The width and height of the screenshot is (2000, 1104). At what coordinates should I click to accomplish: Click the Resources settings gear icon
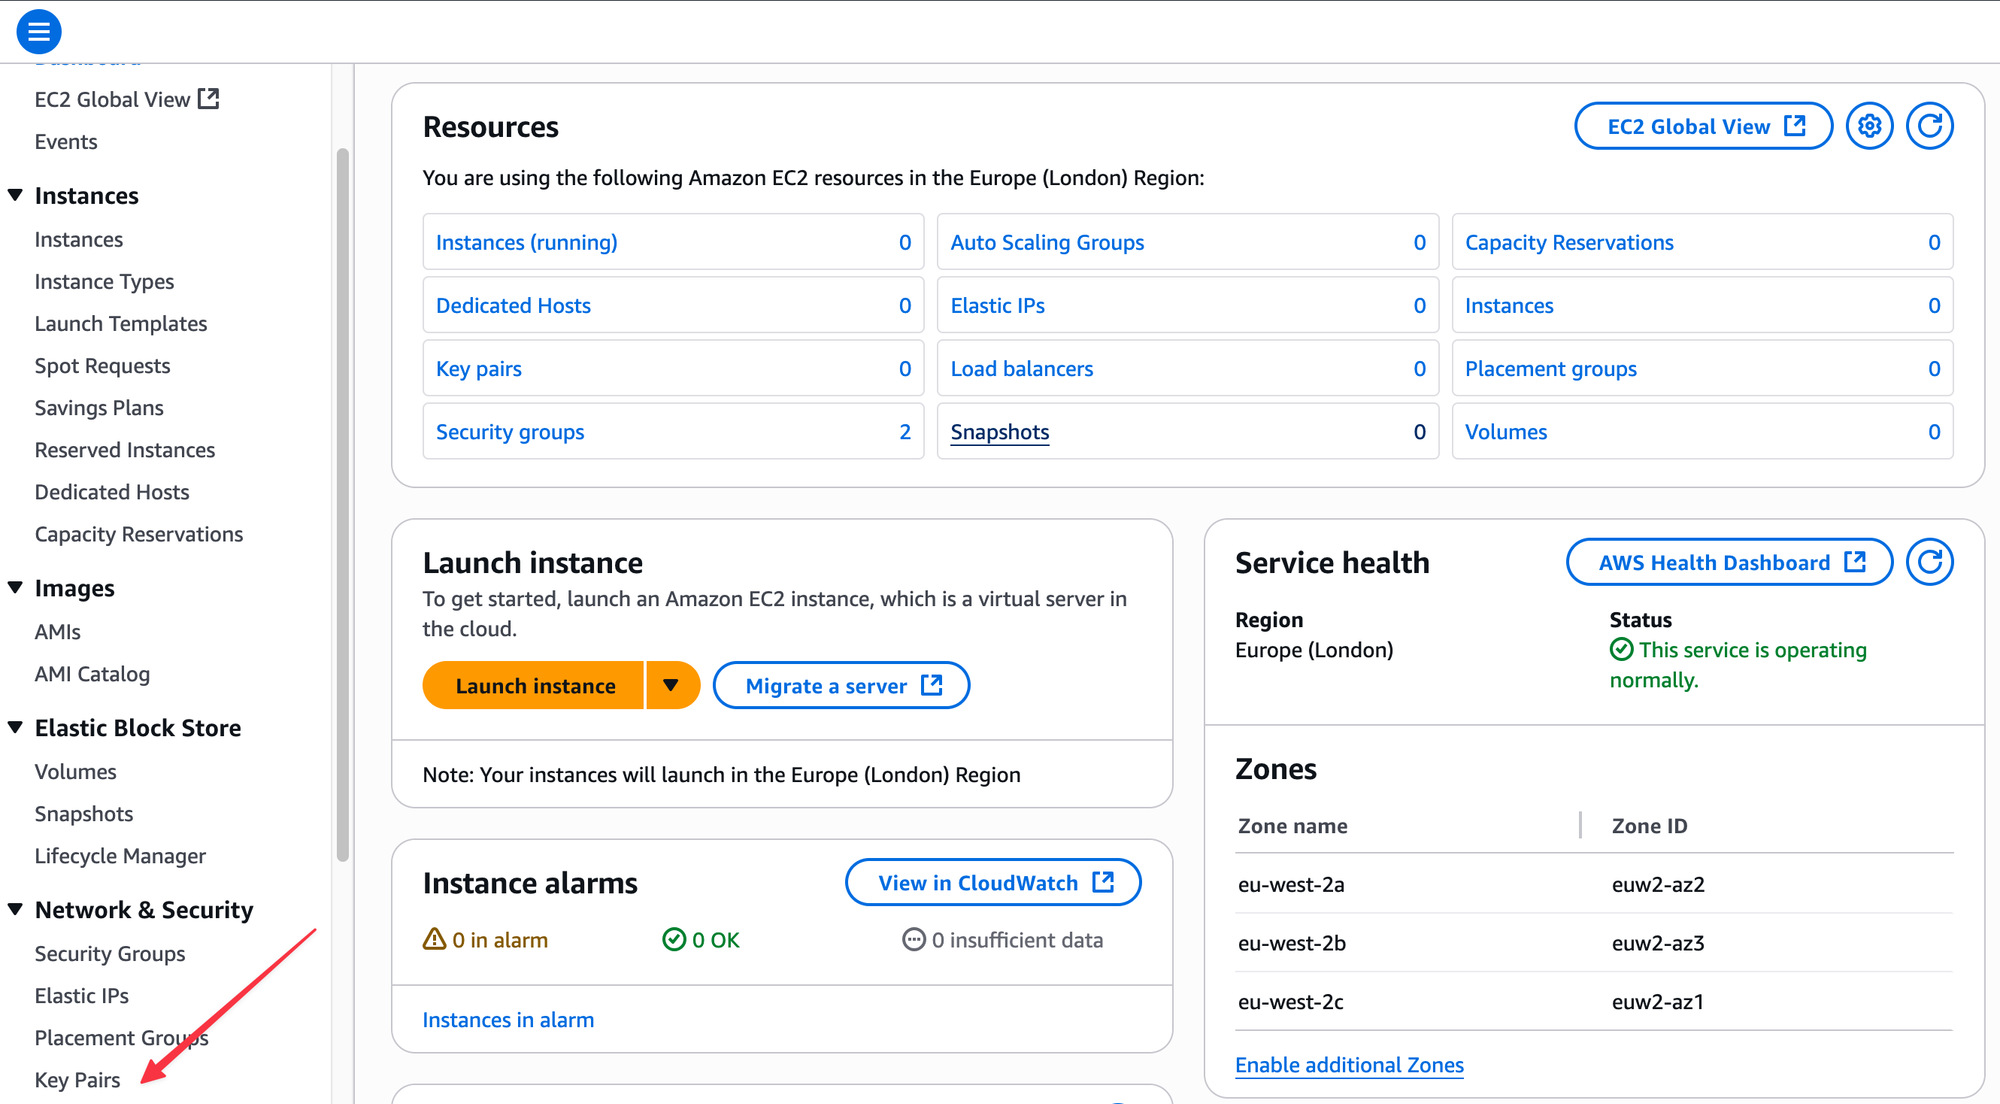pyautogui.click(x=1869, y=126)
